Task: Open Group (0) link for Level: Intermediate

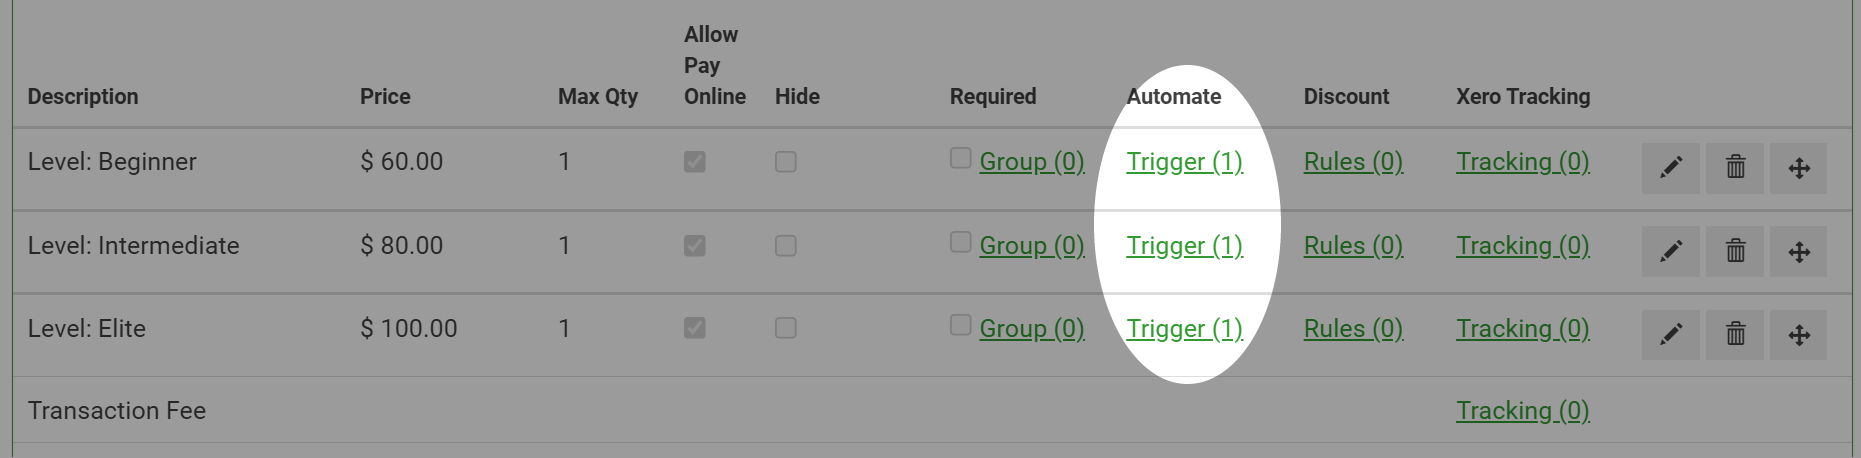Action: pyautogui.click(x=1032, y=246)
